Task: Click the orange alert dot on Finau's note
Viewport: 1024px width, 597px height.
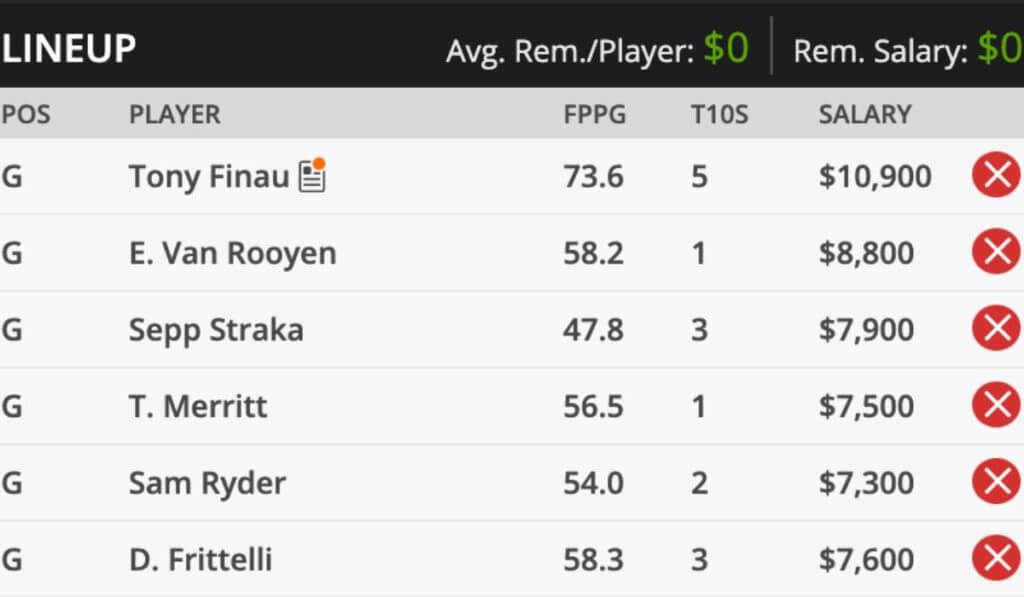Action: [x=318, y=162]
